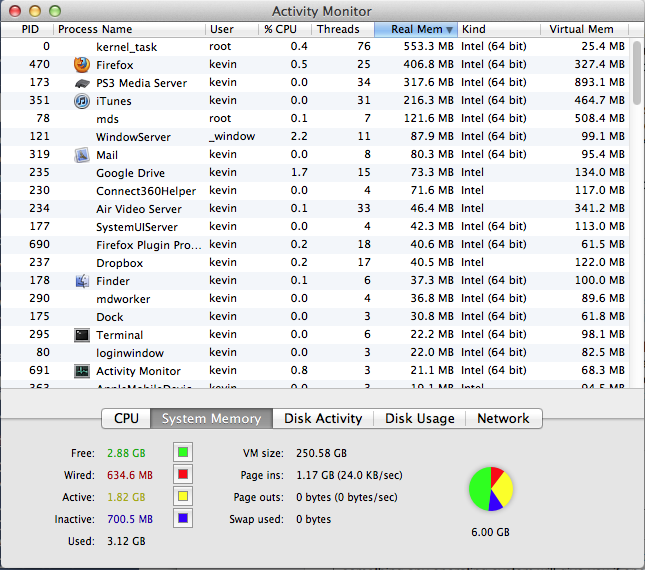
Task: Select the Google Drive process row
Action: tap(315, 173)
